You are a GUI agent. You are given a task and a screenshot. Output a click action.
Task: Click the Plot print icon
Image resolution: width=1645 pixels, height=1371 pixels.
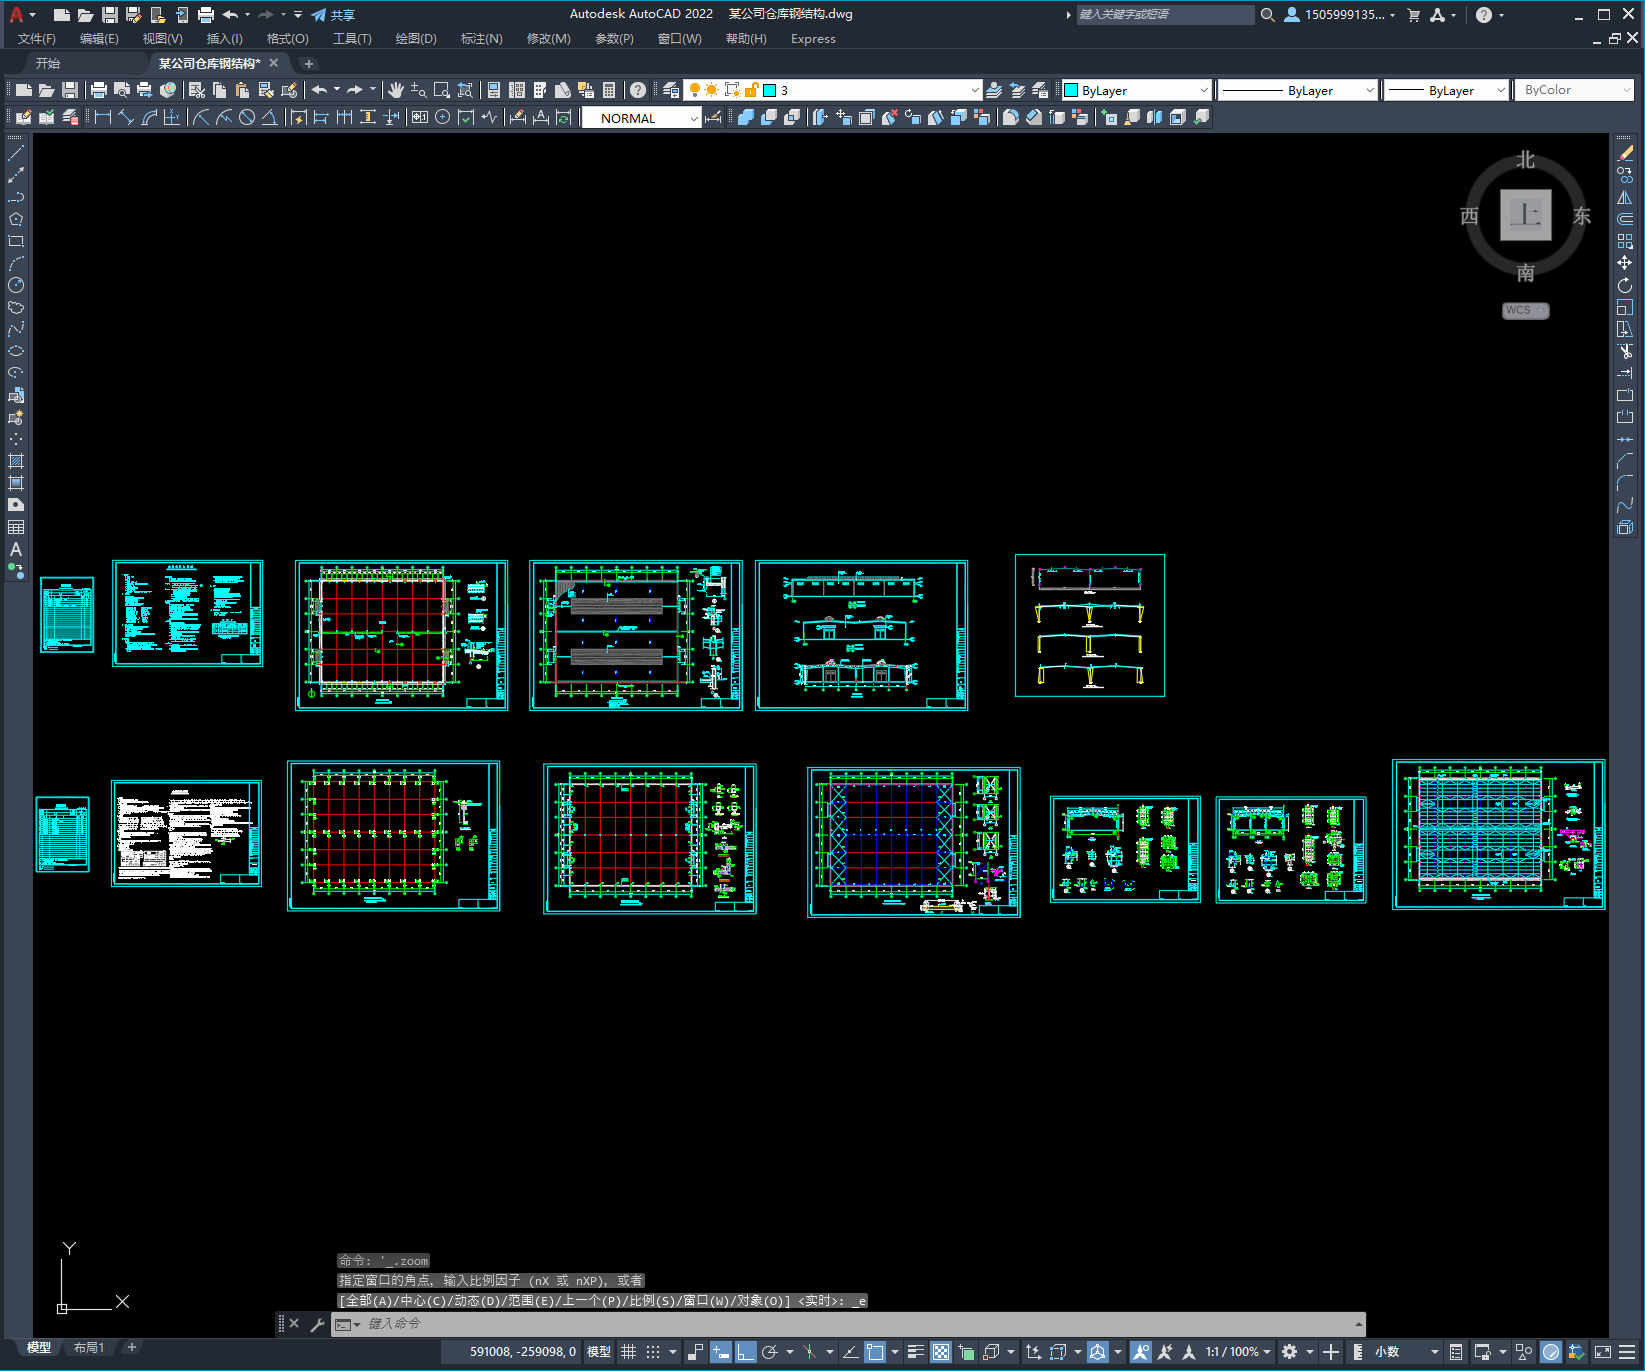click(x=99, y=90)
